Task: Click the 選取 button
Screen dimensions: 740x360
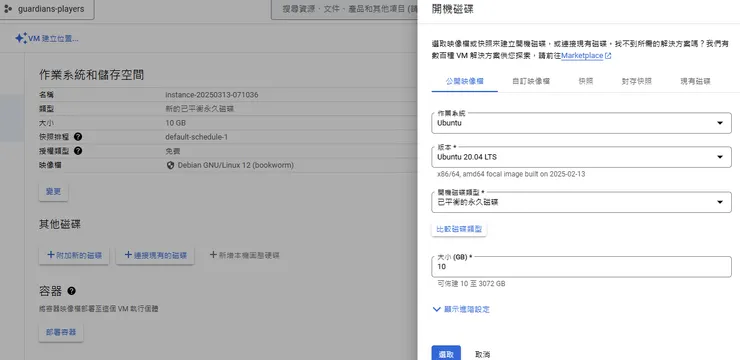Action: [446, 354]
